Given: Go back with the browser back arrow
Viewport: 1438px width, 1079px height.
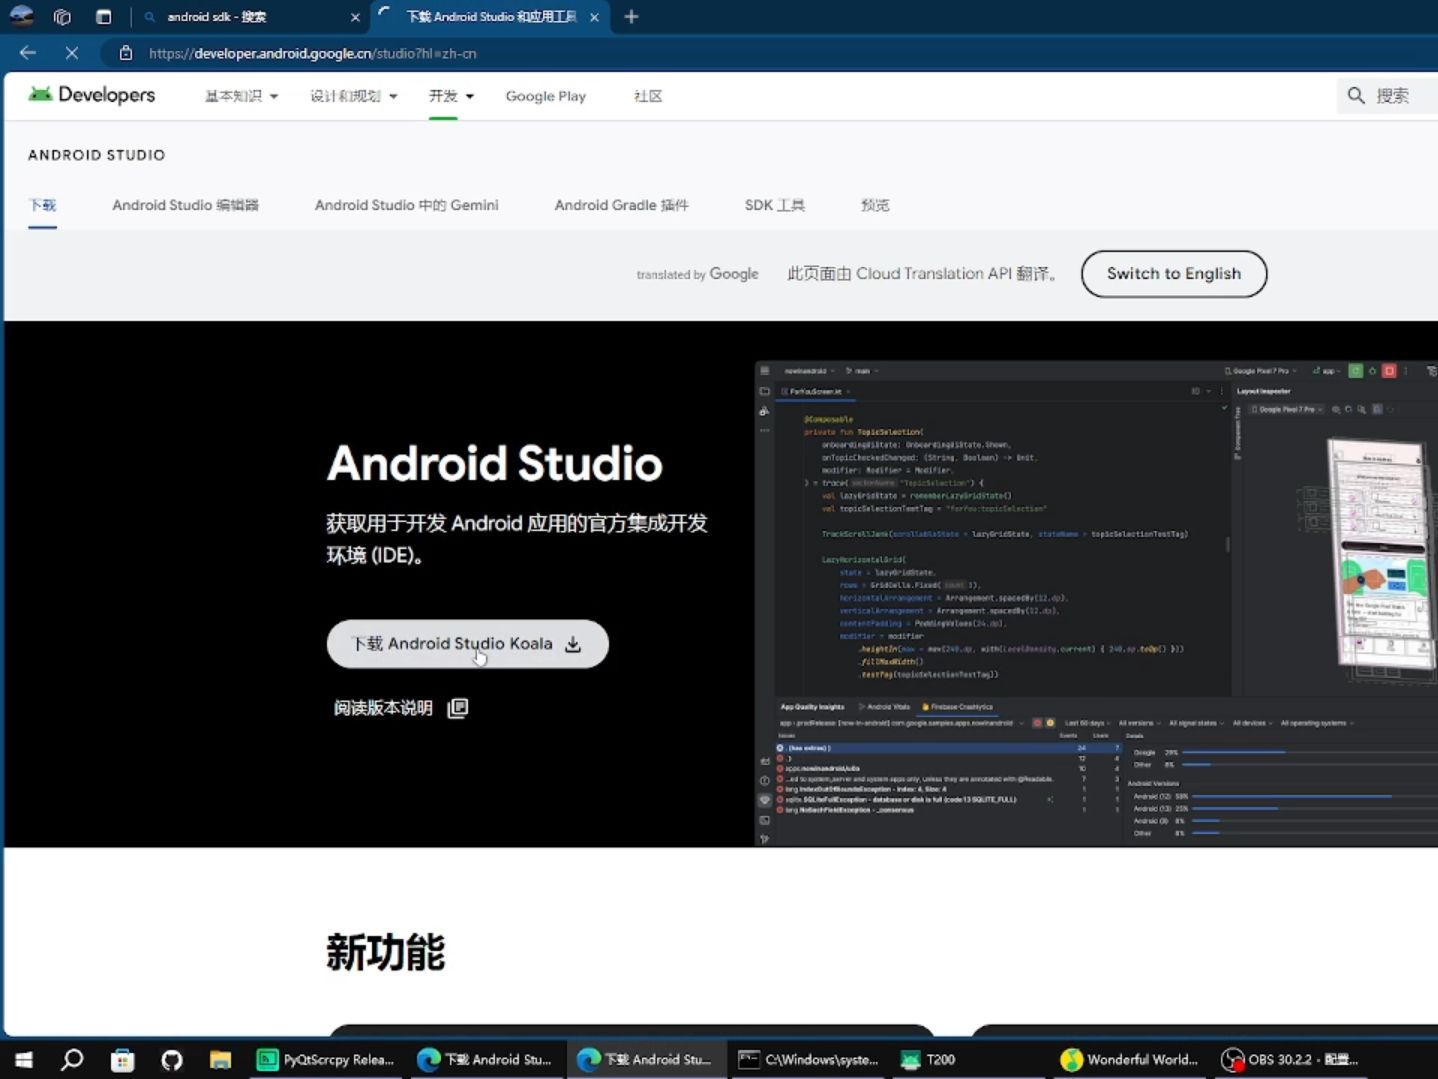Looking at the screenshot, I should (x=28, y=53).
